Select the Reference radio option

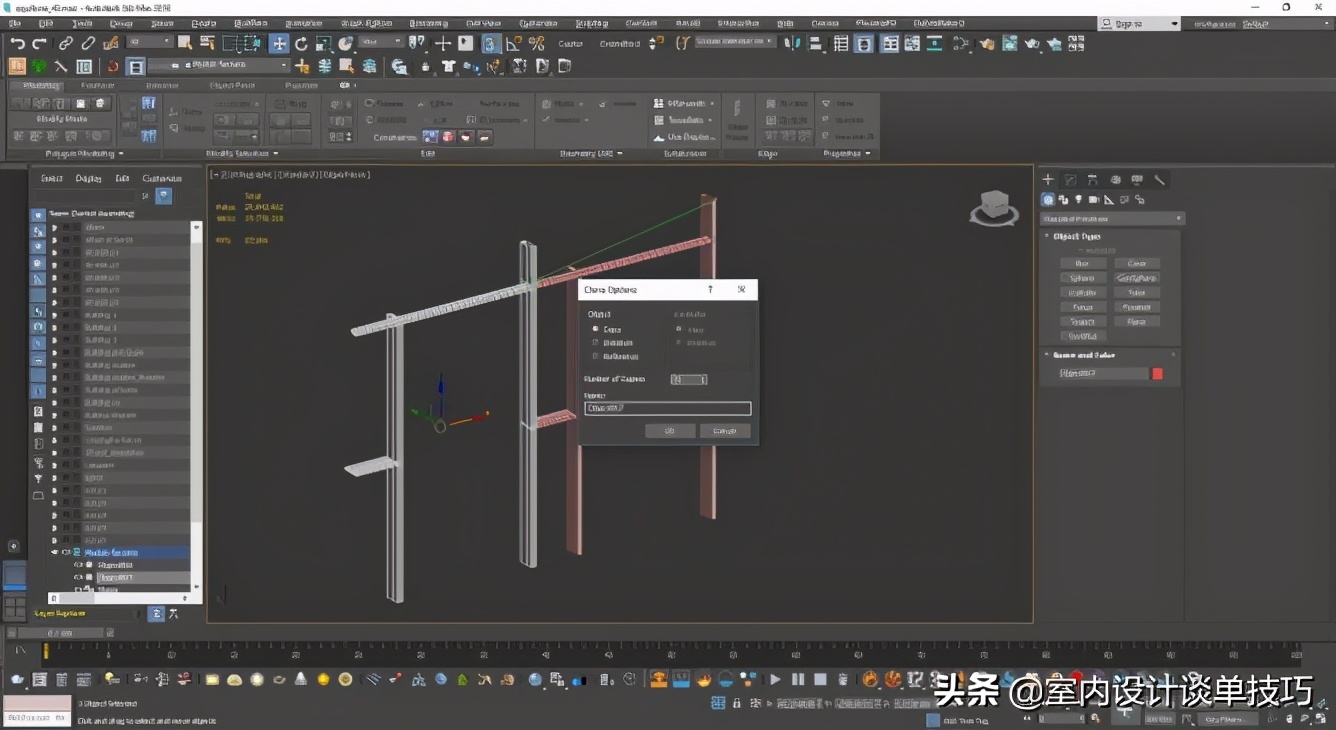[596, 356]
